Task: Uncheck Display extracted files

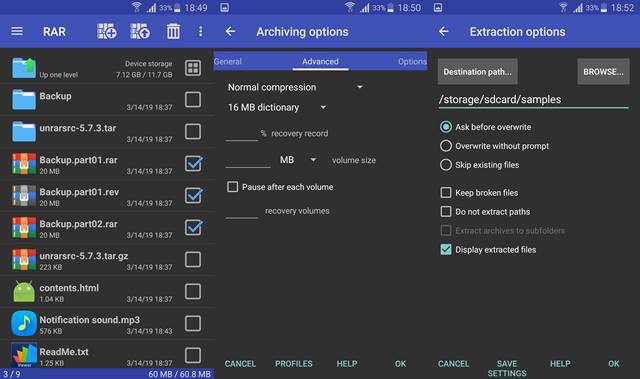Action: (446, 249)
